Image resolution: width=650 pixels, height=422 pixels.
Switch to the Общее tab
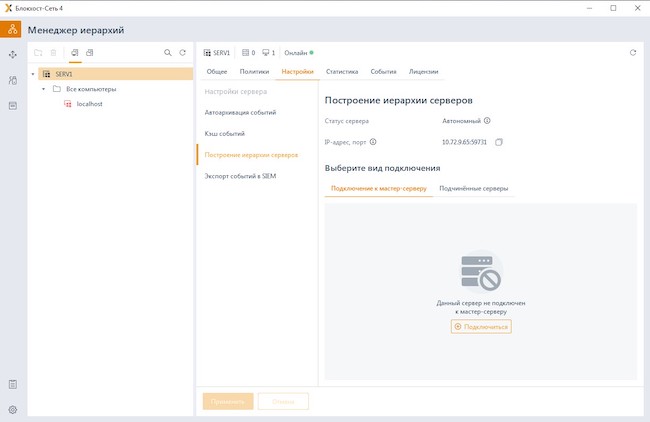217,71
